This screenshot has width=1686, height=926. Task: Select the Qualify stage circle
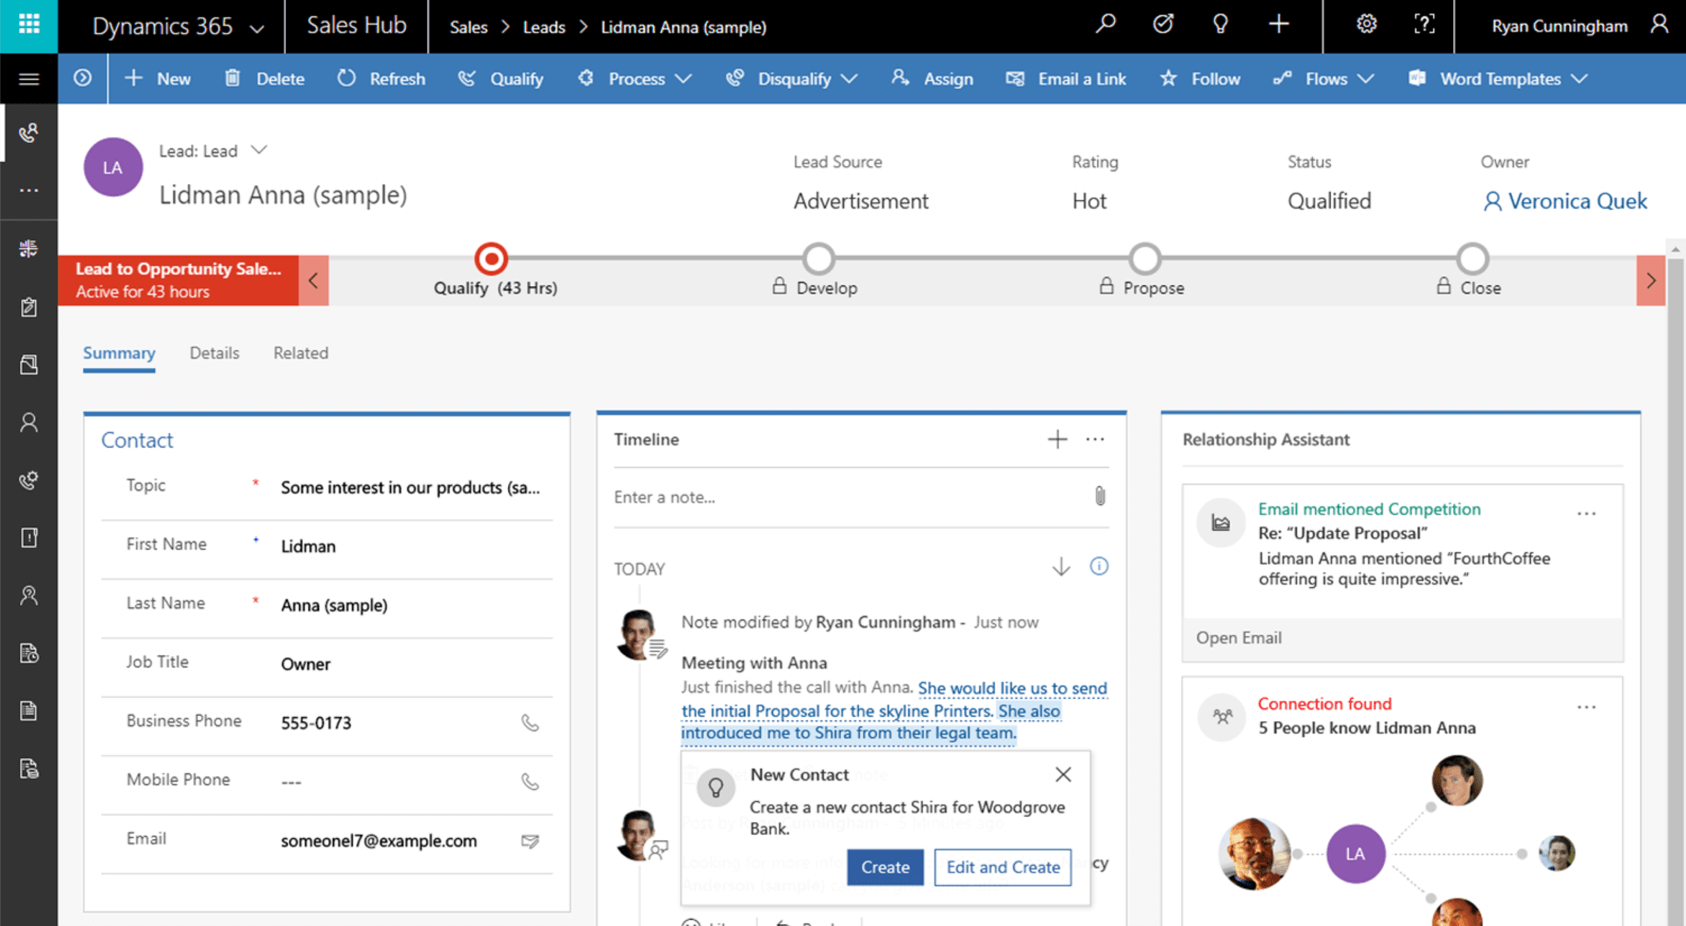pyautogui.click(x=491, y=259)
